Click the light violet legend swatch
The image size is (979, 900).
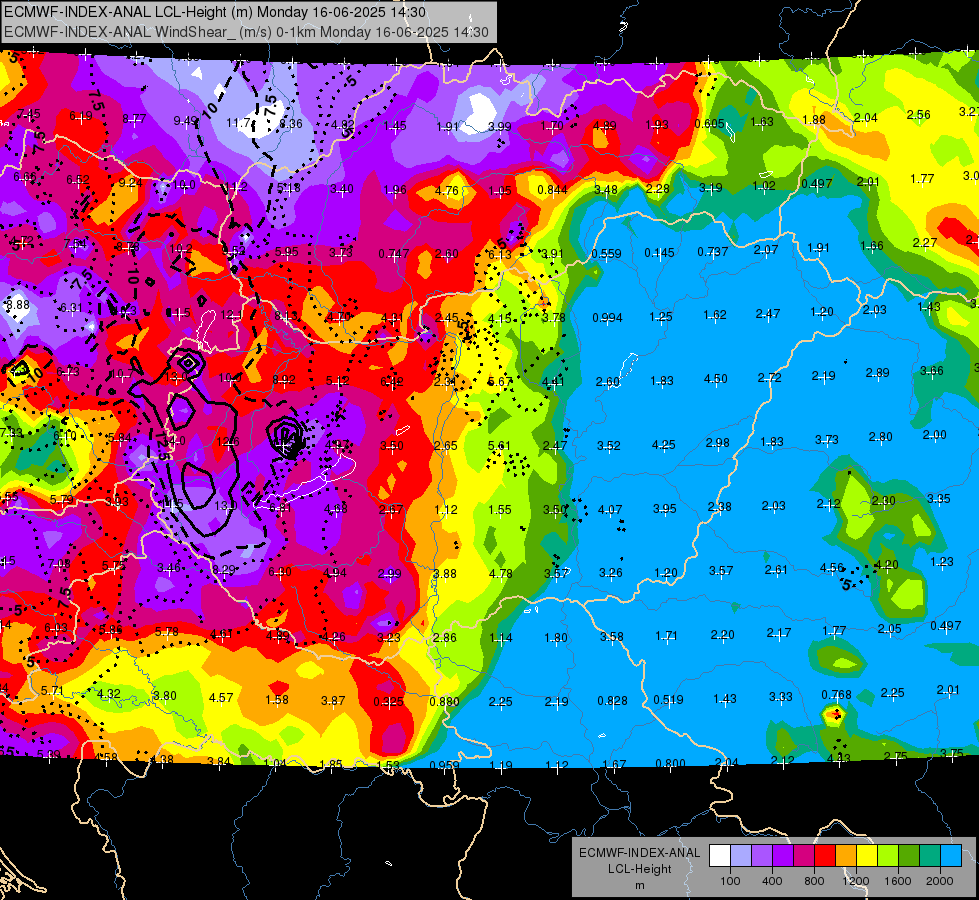762,856
